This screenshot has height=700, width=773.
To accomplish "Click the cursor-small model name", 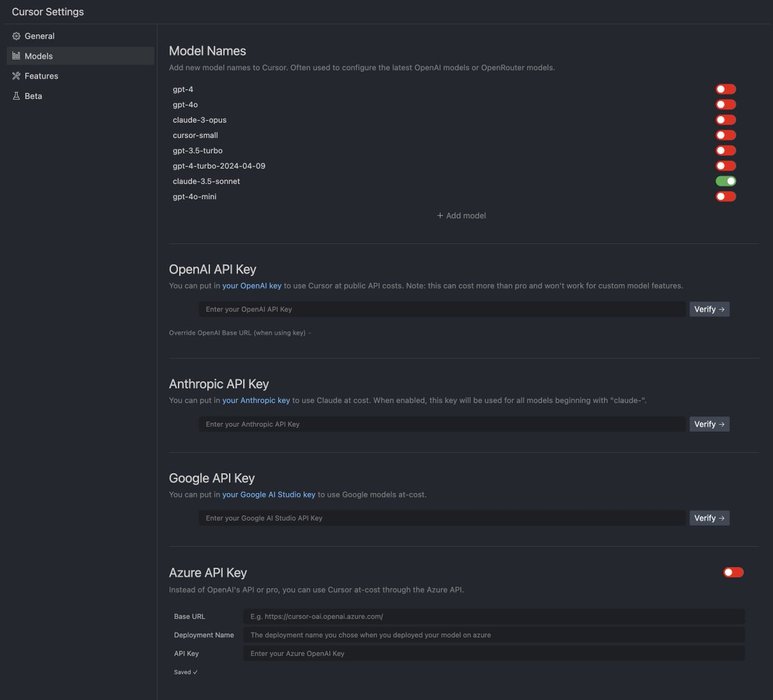I will [195, 135].
